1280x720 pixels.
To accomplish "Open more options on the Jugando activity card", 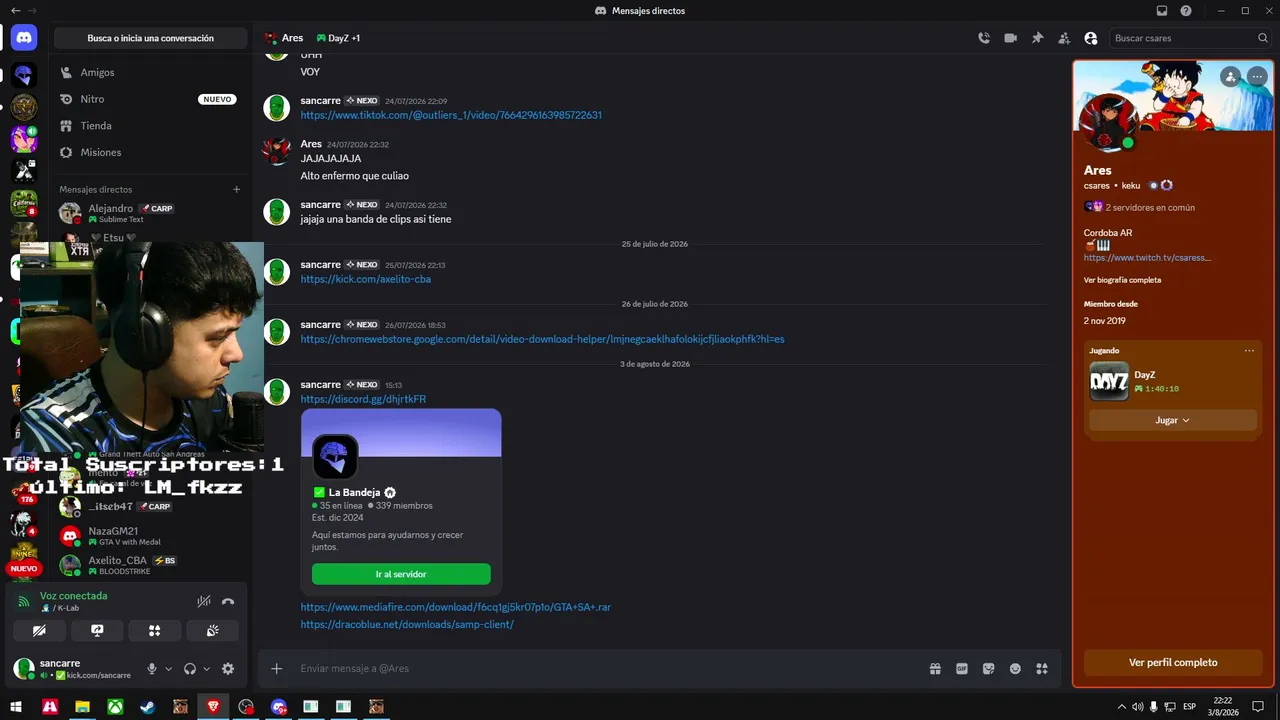I will coord(1249,351).
